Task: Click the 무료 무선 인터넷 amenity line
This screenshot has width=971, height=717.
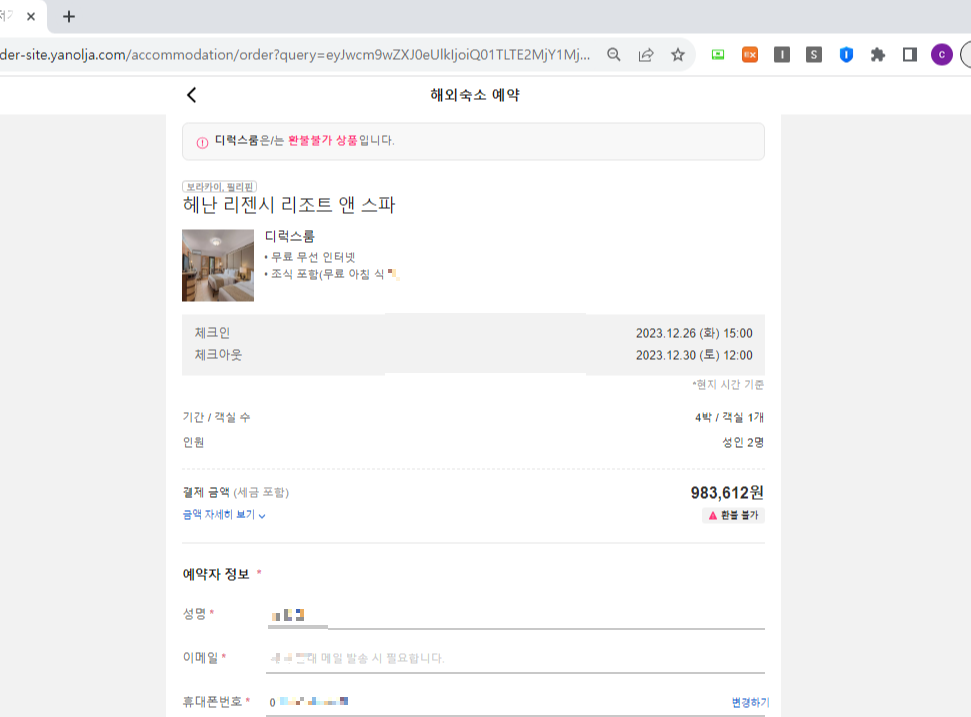Action: pyautogui.click(x=310, y=257)
